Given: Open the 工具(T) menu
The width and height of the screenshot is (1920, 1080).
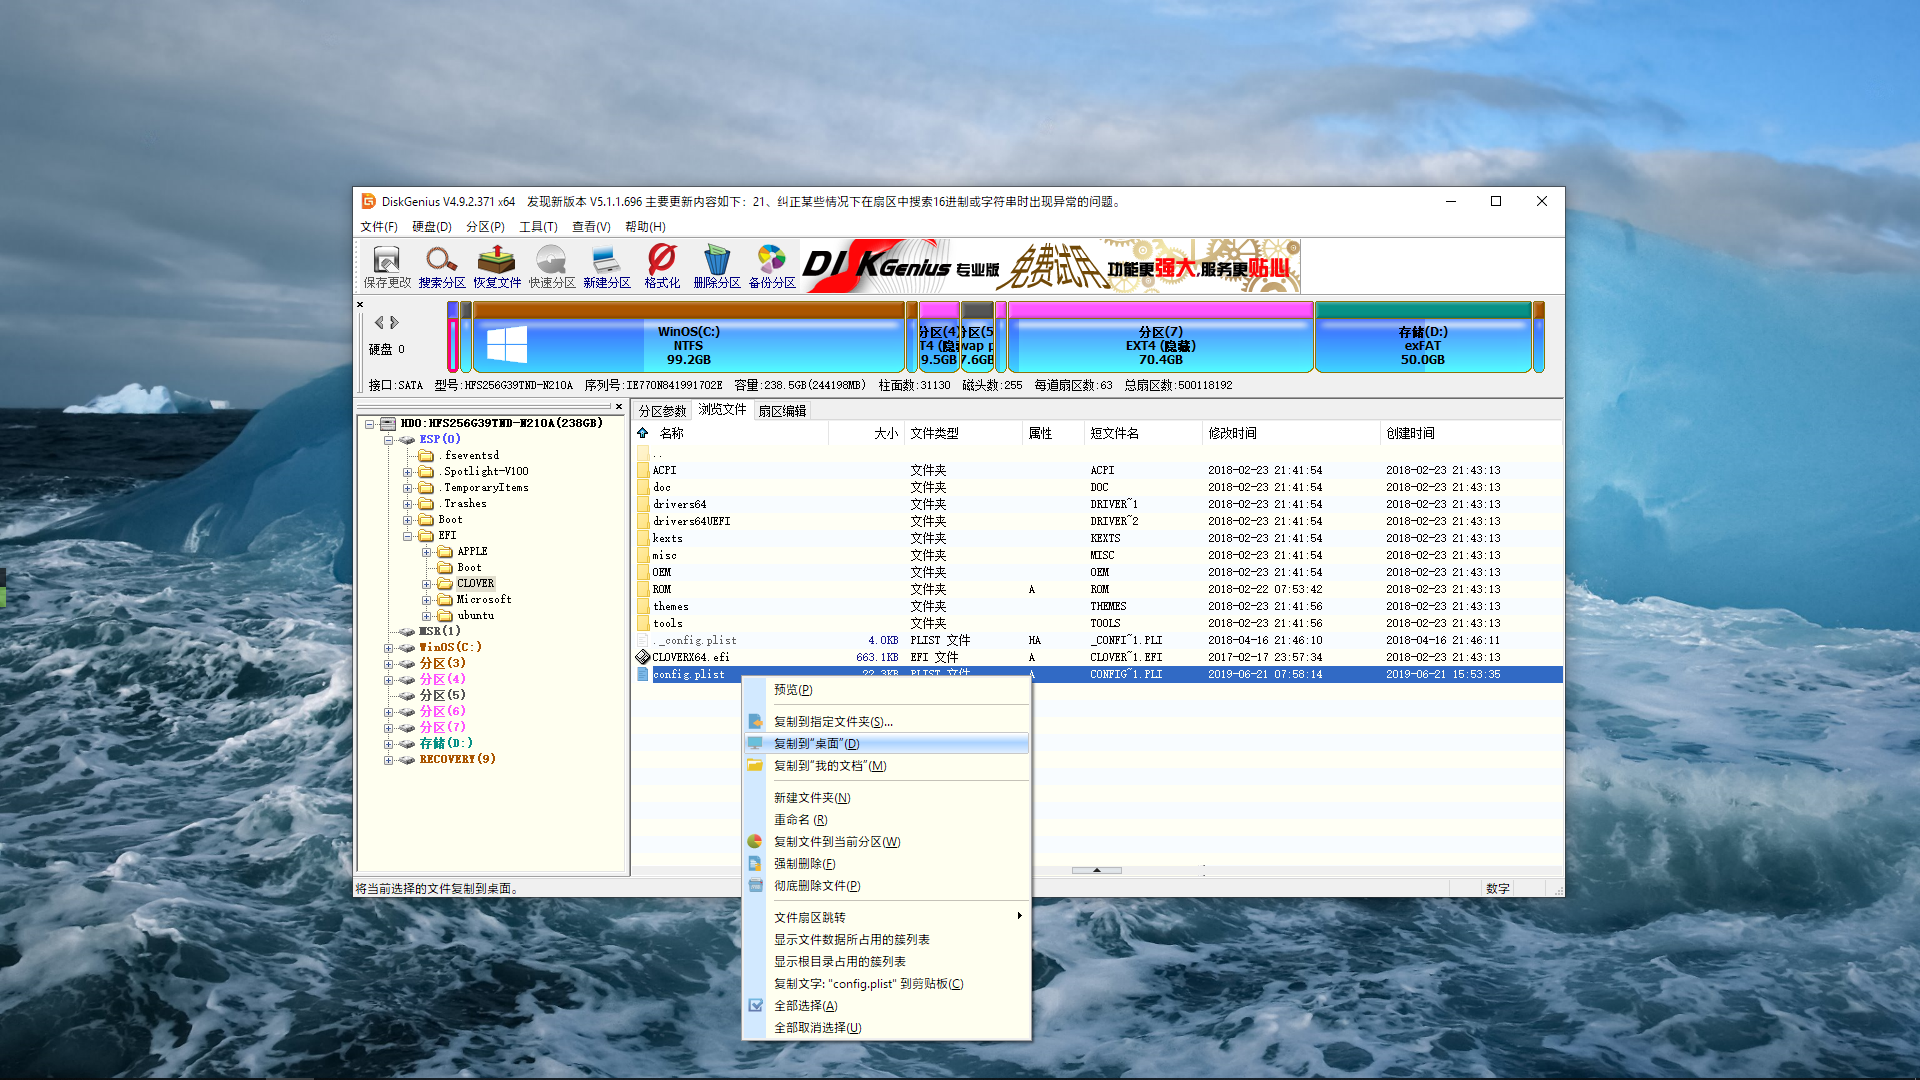Looking at the screenshot, I should 537,227.
